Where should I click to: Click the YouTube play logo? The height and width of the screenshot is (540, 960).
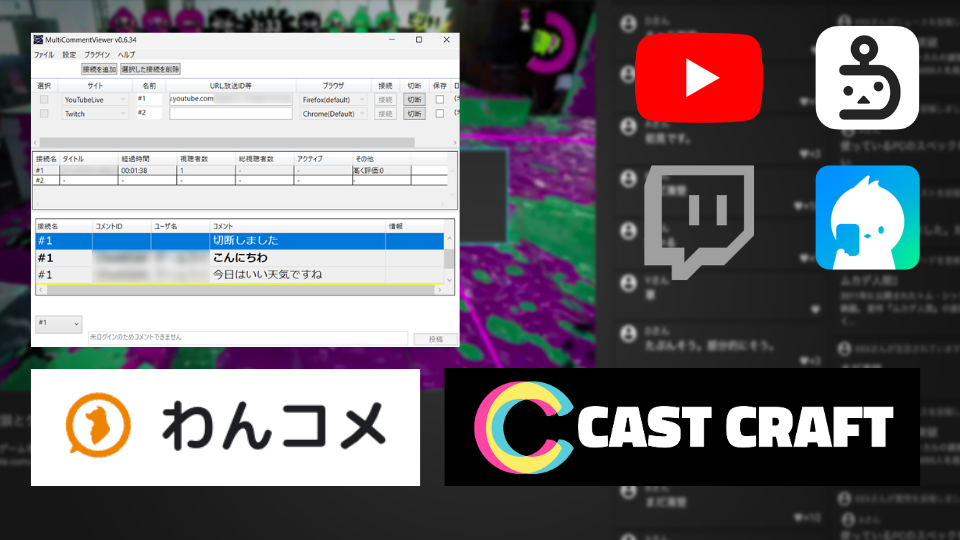coord(699,78)
